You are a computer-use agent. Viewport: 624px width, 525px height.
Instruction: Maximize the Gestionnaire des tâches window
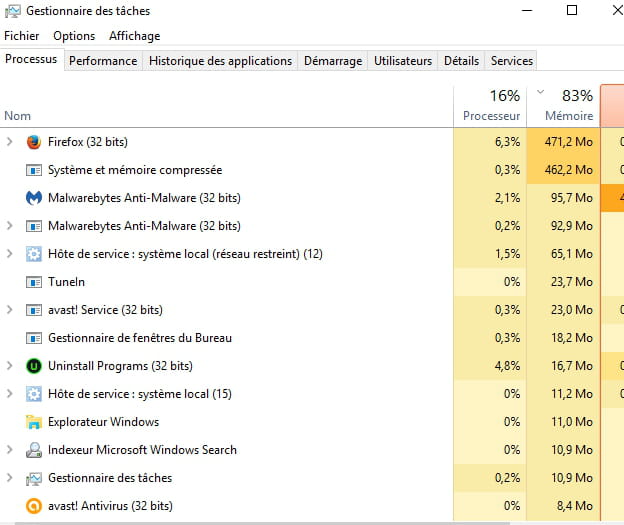[572, 10]
